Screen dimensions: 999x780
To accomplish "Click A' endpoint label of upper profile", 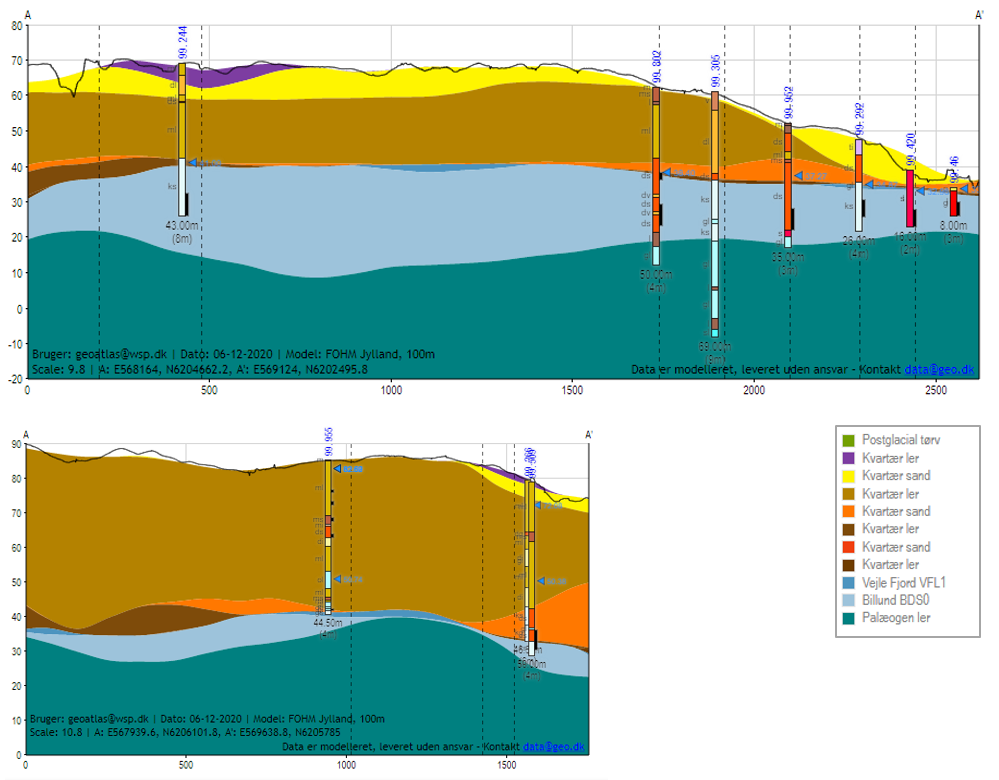I will (x=979, y=14).
